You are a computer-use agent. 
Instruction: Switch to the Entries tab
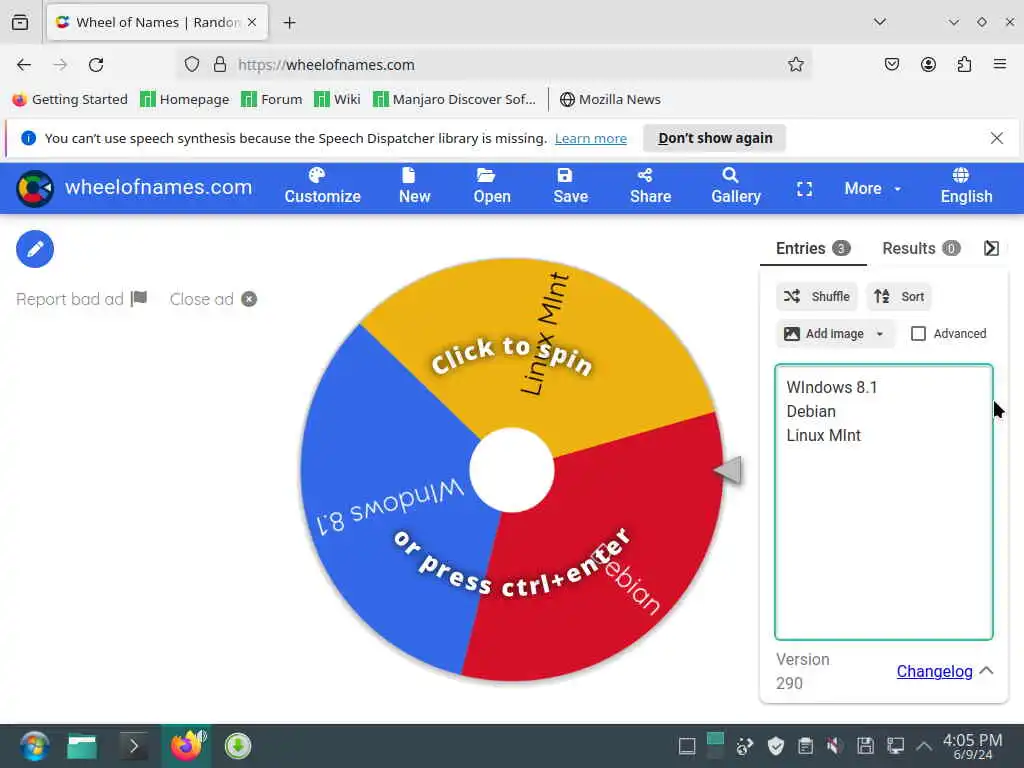tap(812, 248)
